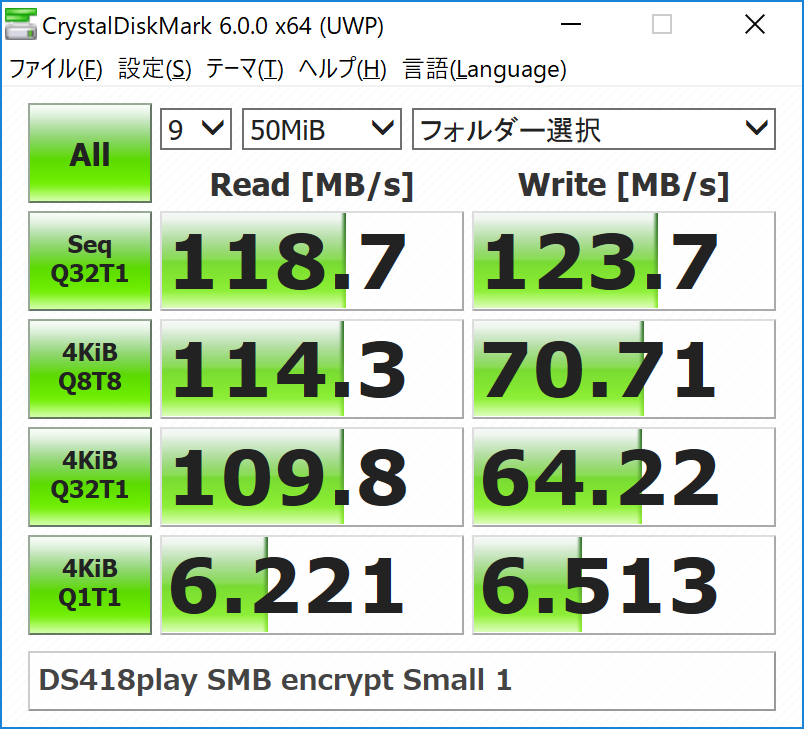Open the 言語(Language) menu

(x=485, y=69)
